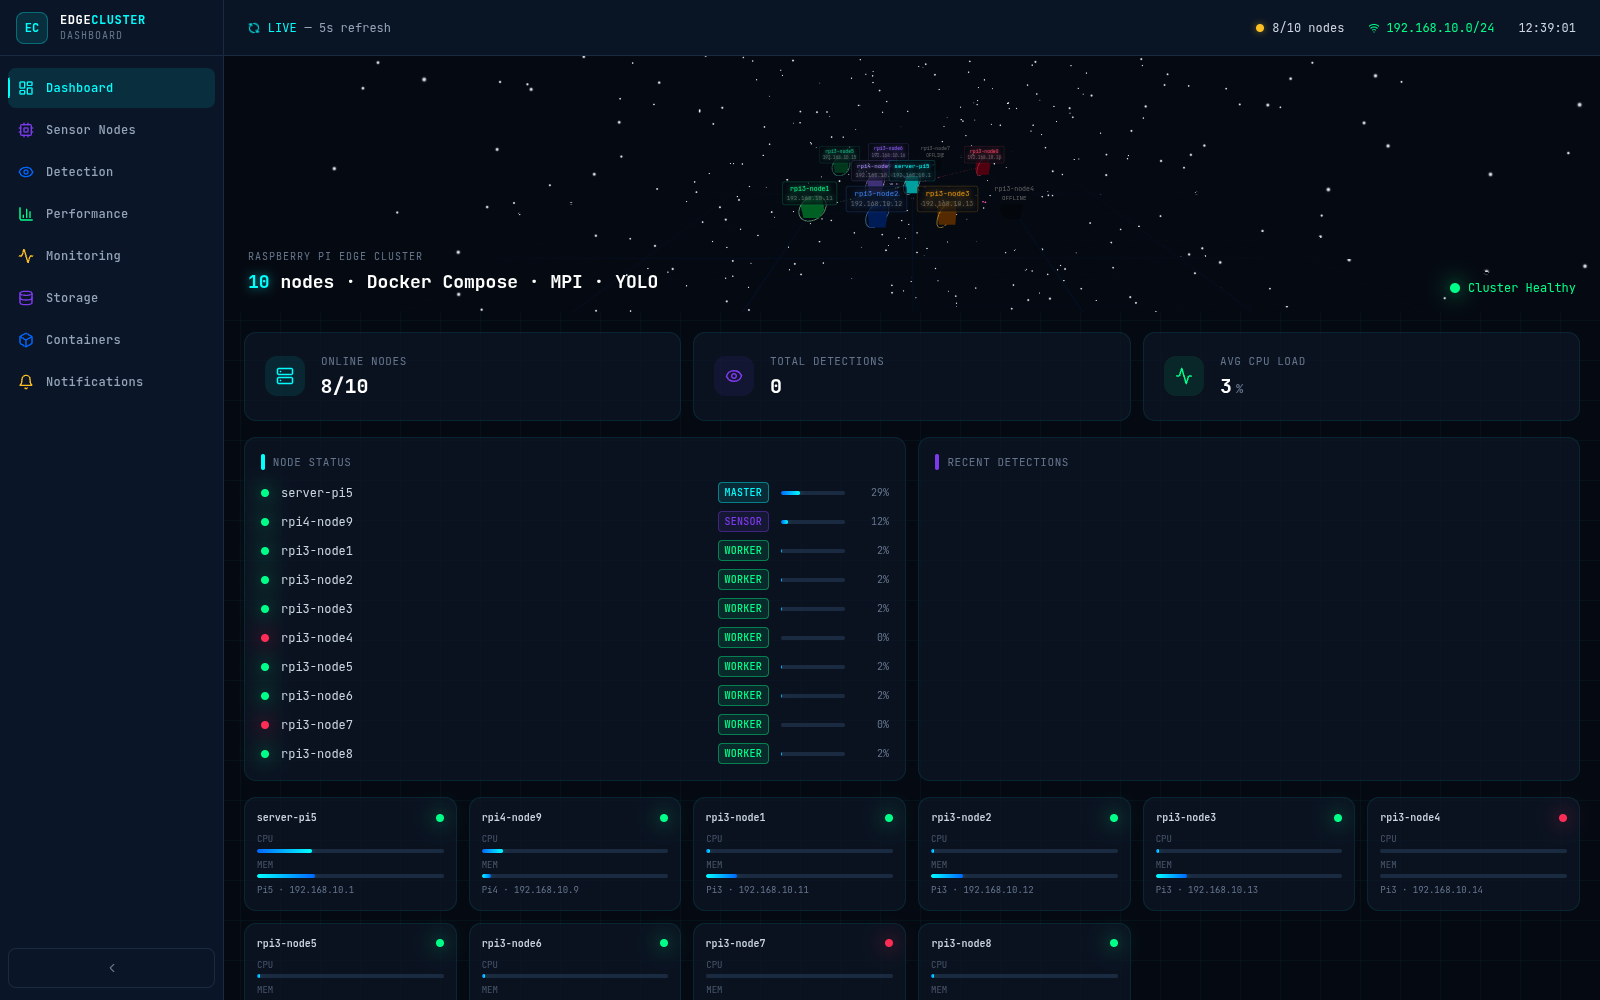Click the green status dot of server-pi5 row
The width and height of the screenshot is (1600, 1000).
coord(265,493)
